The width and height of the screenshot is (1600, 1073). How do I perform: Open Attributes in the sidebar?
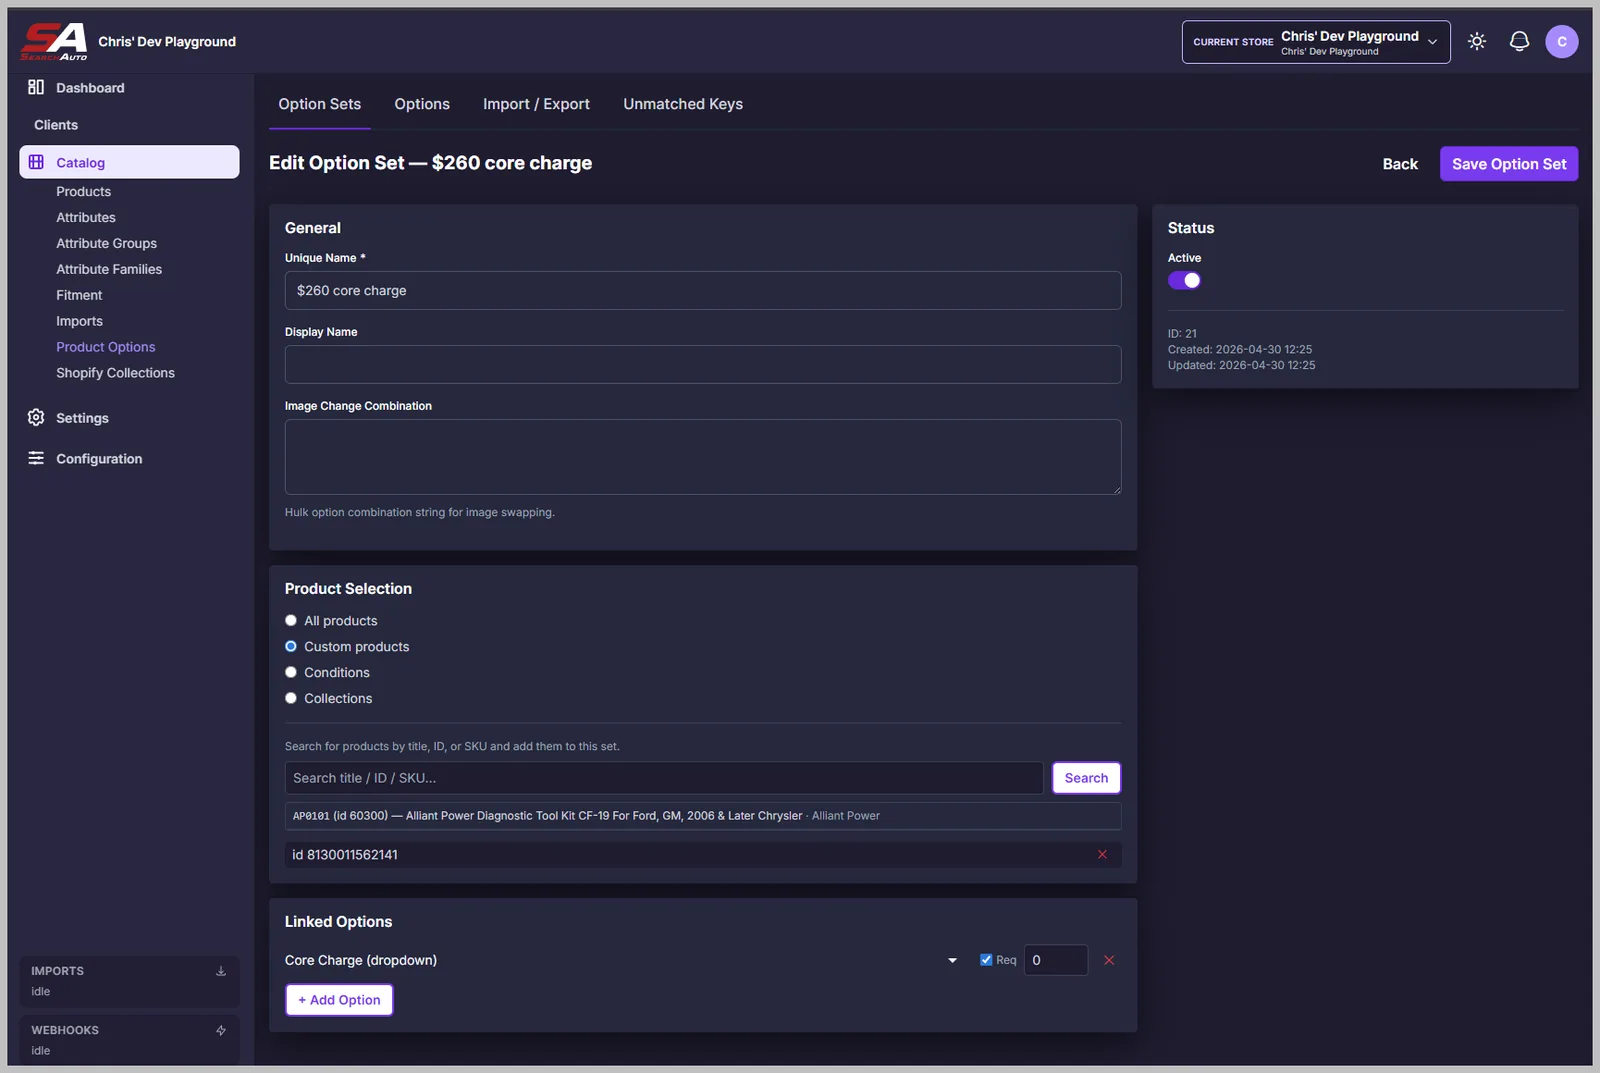click(x=86, y=217)
